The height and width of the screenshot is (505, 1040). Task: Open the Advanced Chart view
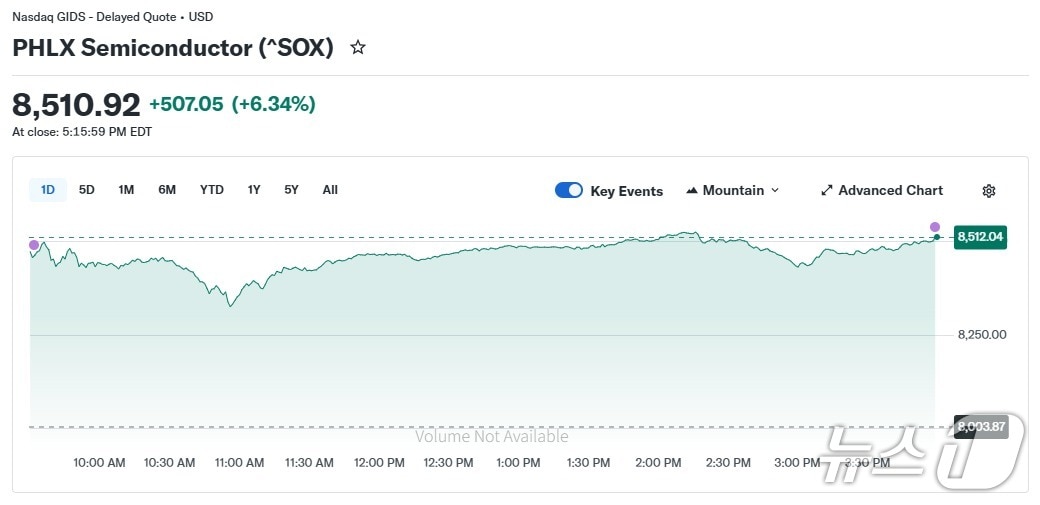click(881, 191)
